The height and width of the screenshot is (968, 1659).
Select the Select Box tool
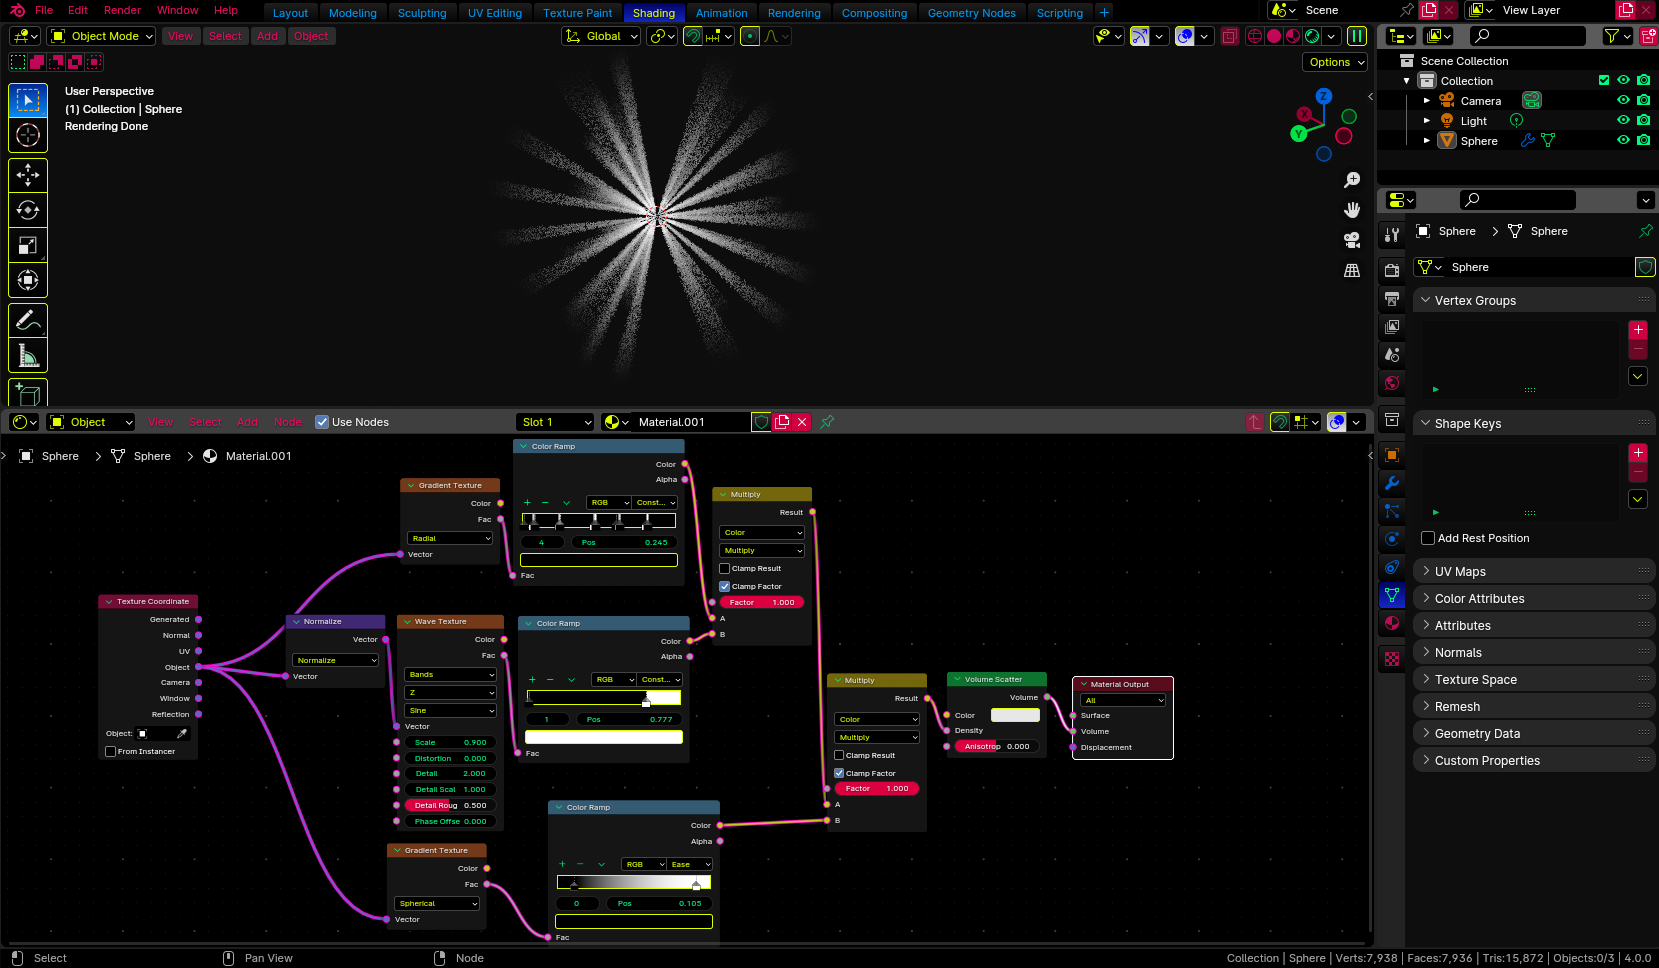pyautogui.click(x=28, y=100)
